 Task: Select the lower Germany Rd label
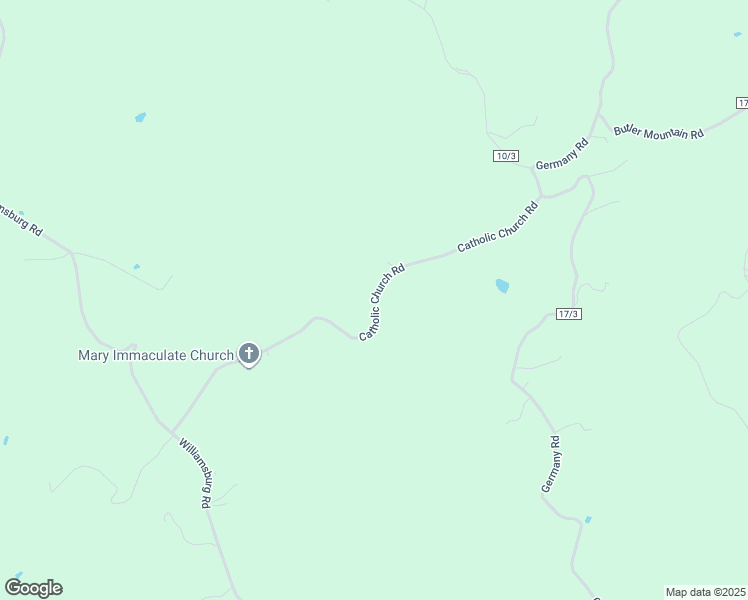(x=551, y=464)
